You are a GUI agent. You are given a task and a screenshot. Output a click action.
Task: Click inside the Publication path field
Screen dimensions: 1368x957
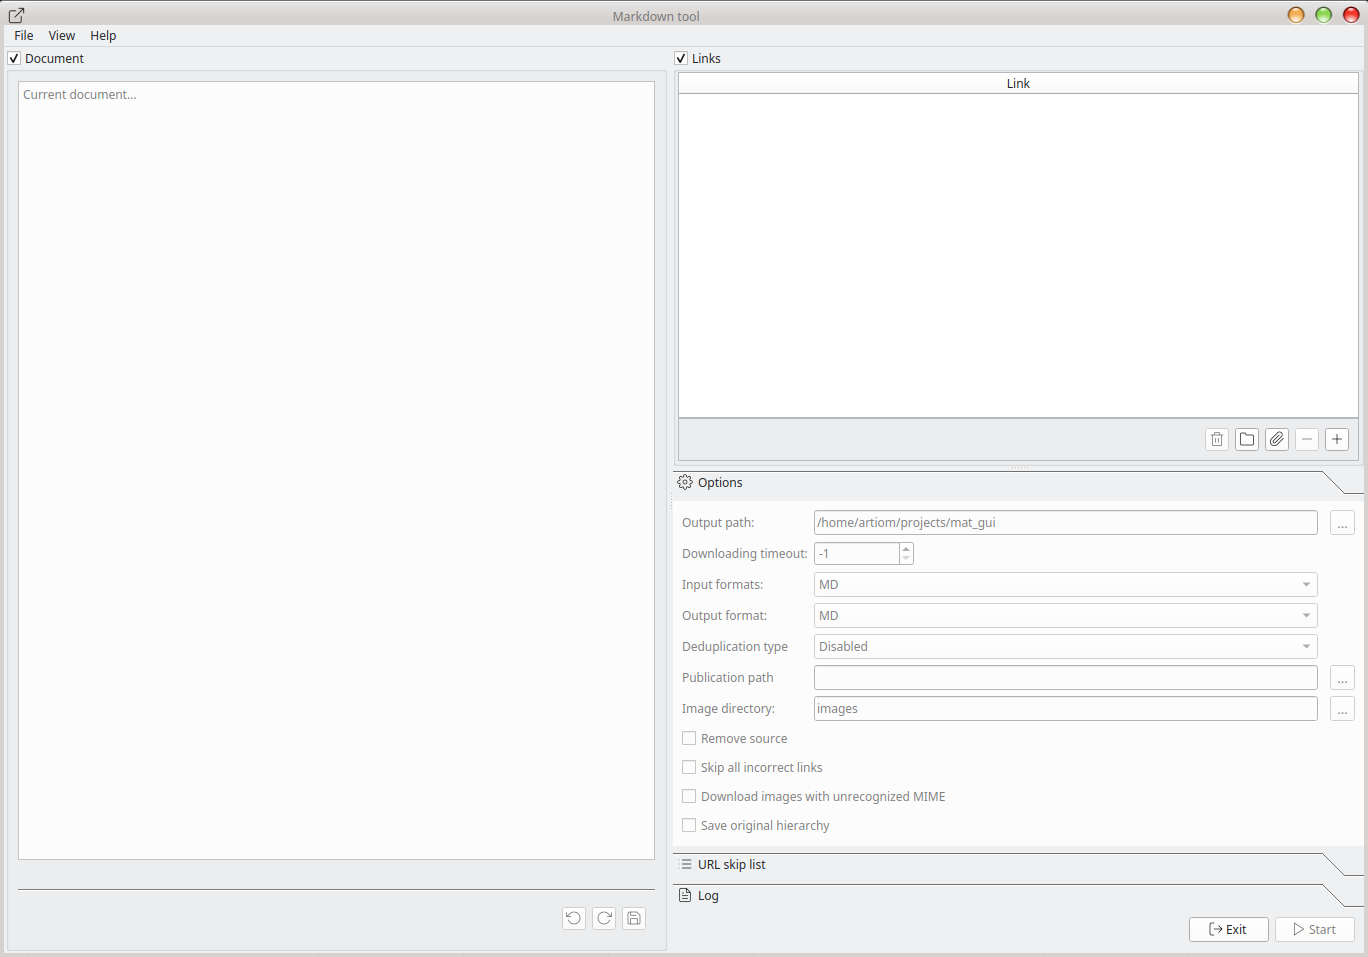pos(1065,677)
